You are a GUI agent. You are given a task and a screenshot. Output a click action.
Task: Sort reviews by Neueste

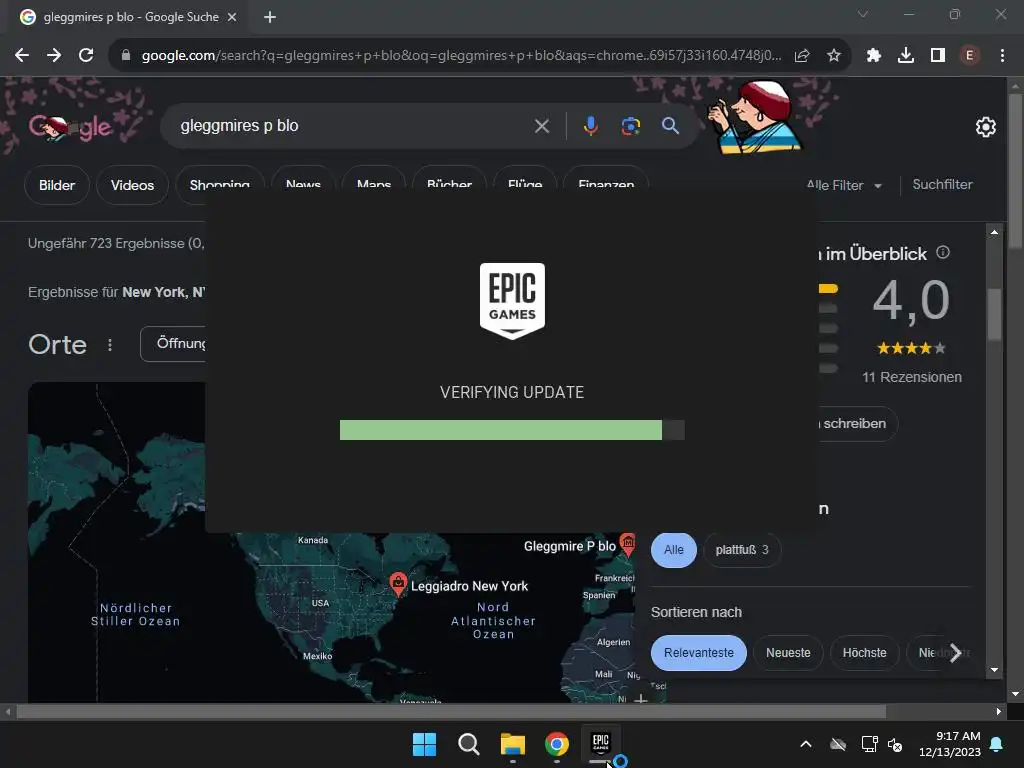[788, 653]
